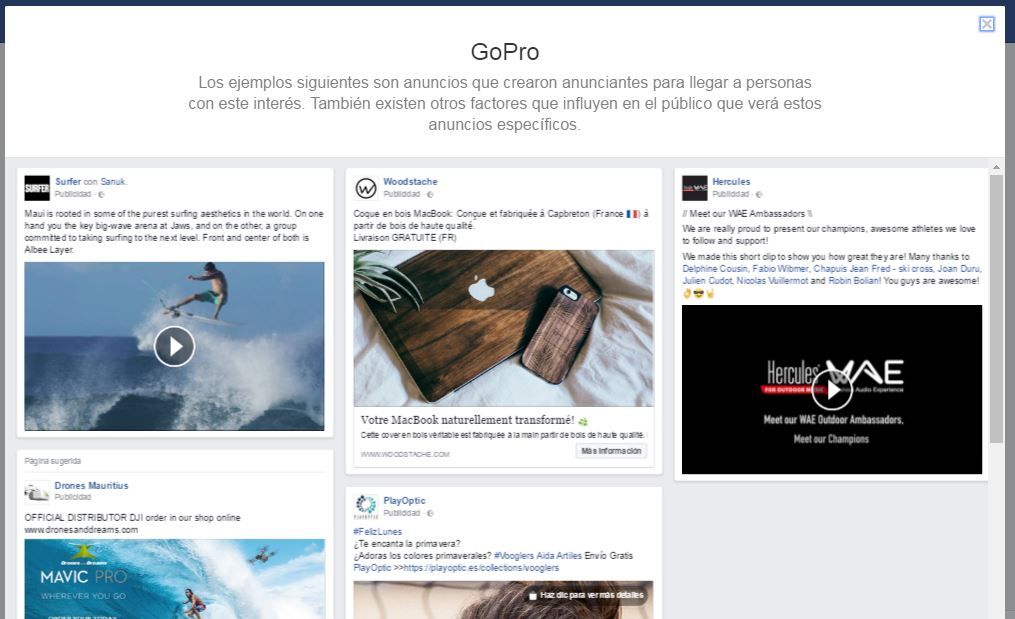Click the Woodstache circular logo icon
The height and width of the screenshot is (619, 1015).
pos(366,188)
